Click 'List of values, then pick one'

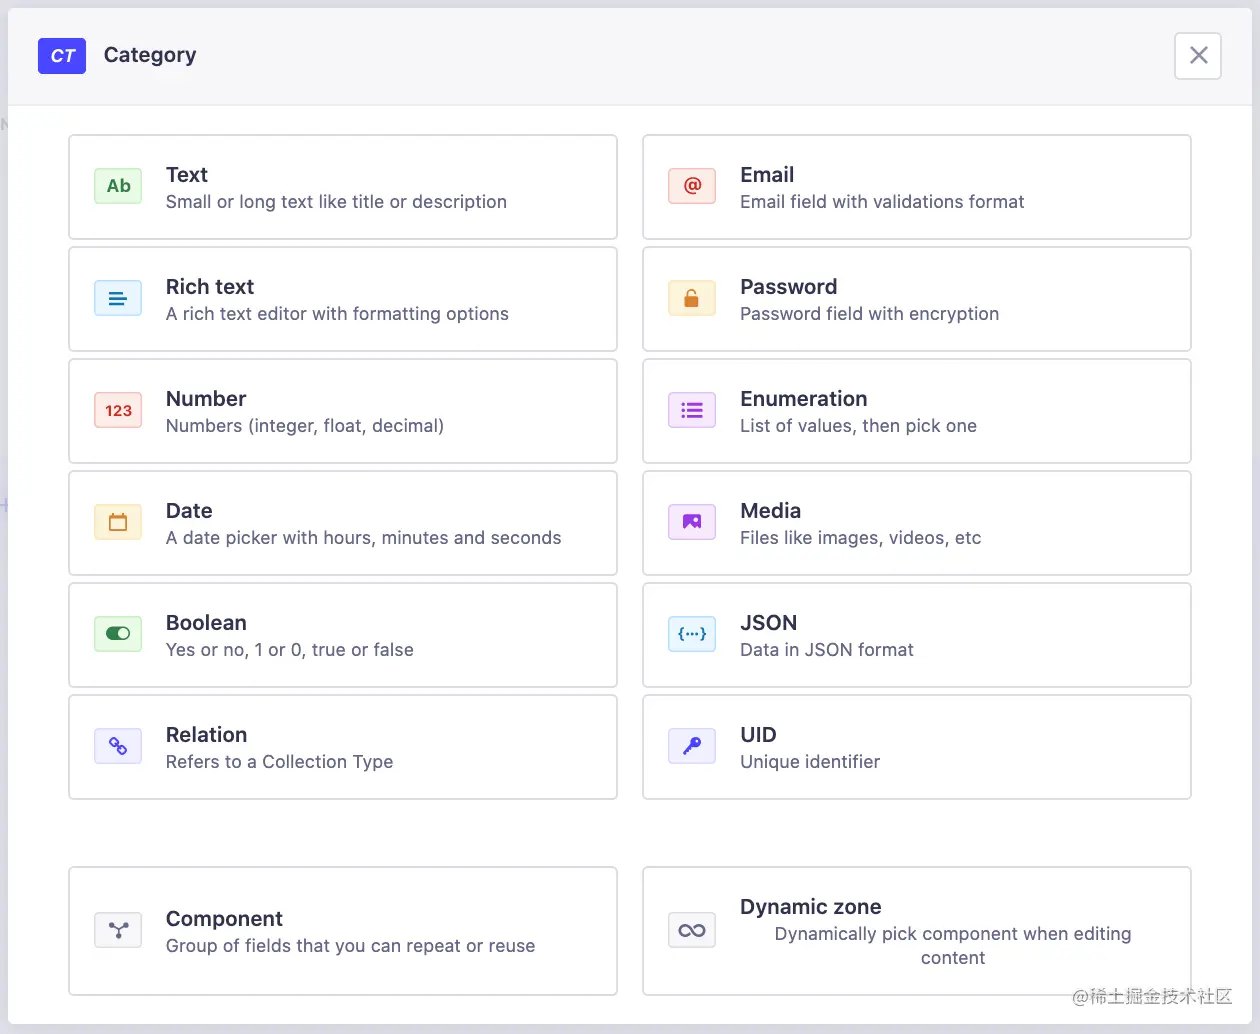pyautogui.click(x=858, y=426)
